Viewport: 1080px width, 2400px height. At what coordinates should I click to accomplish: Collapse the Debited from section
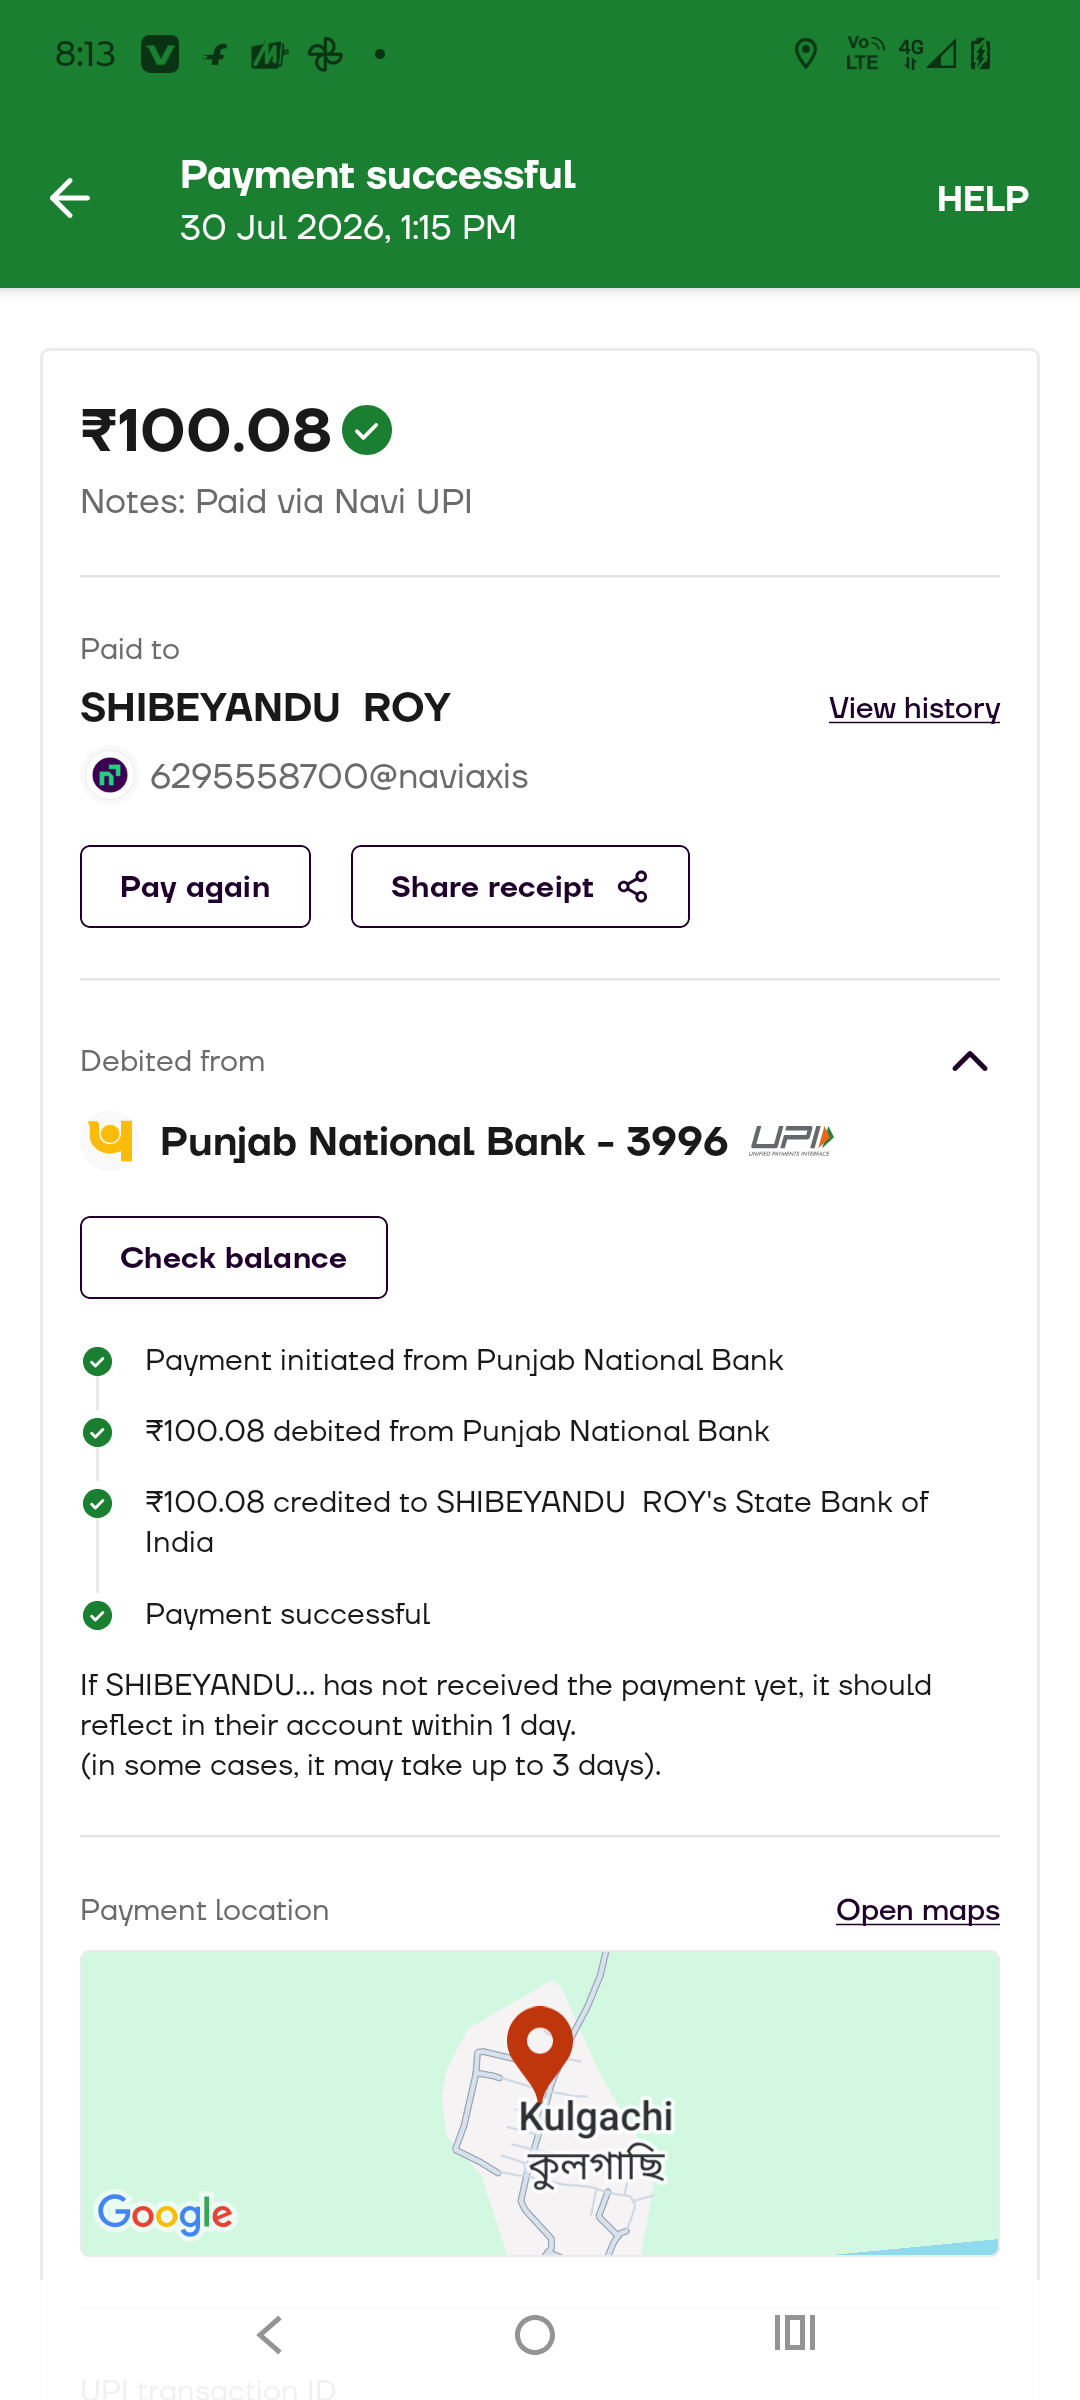[x=970, y=1061]
